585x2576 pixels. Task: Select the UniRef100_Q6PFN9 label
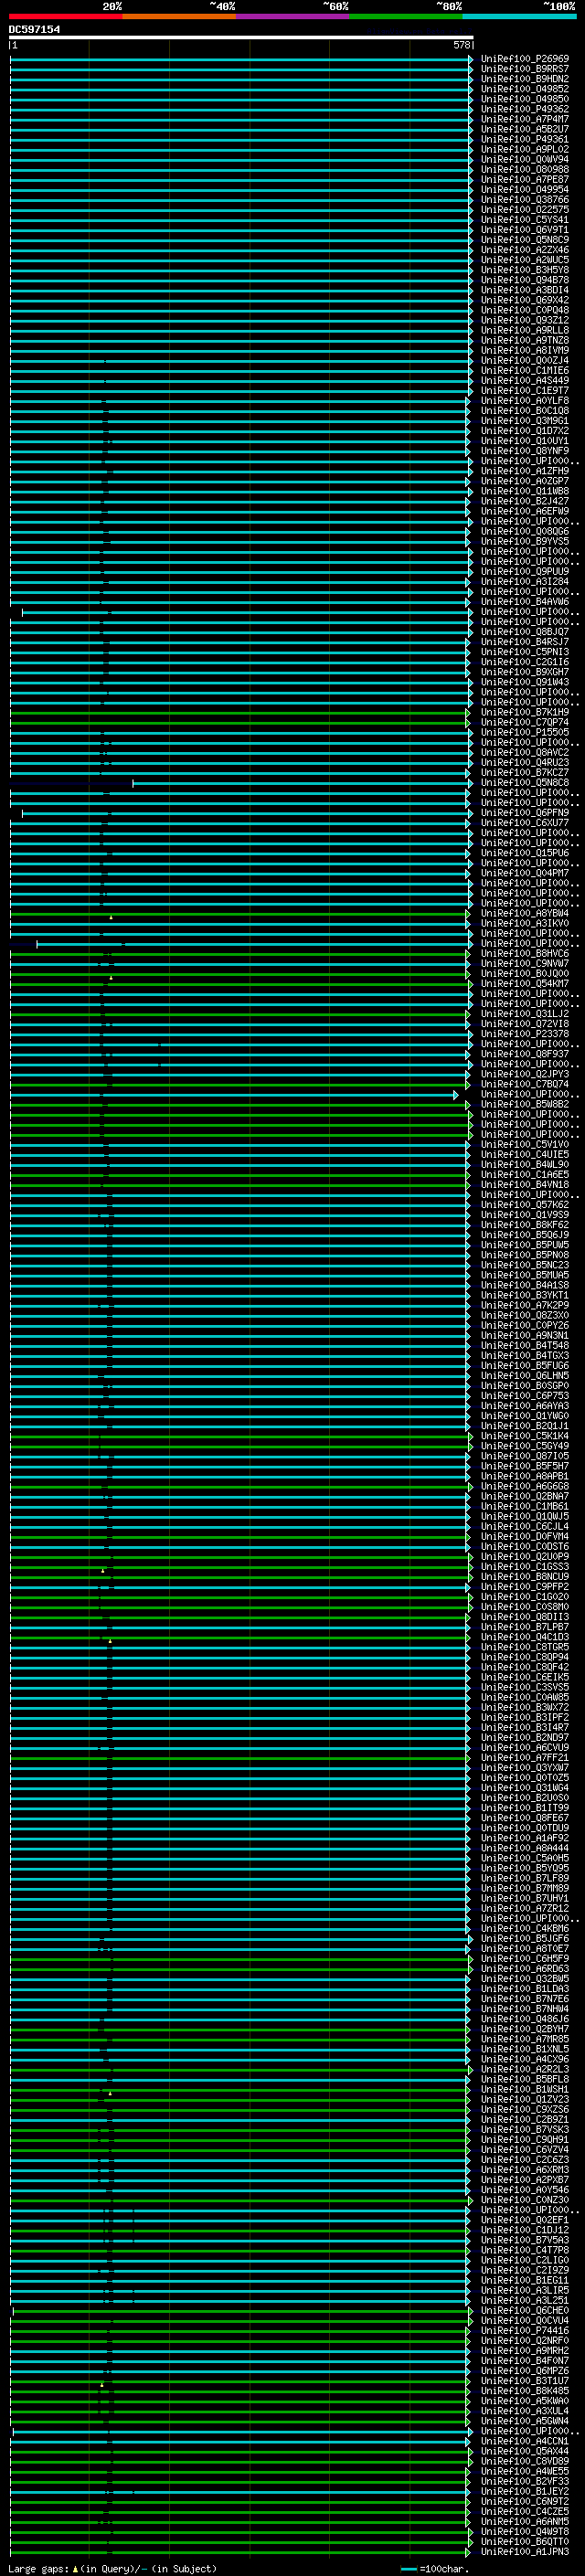(x=524, y=812)
